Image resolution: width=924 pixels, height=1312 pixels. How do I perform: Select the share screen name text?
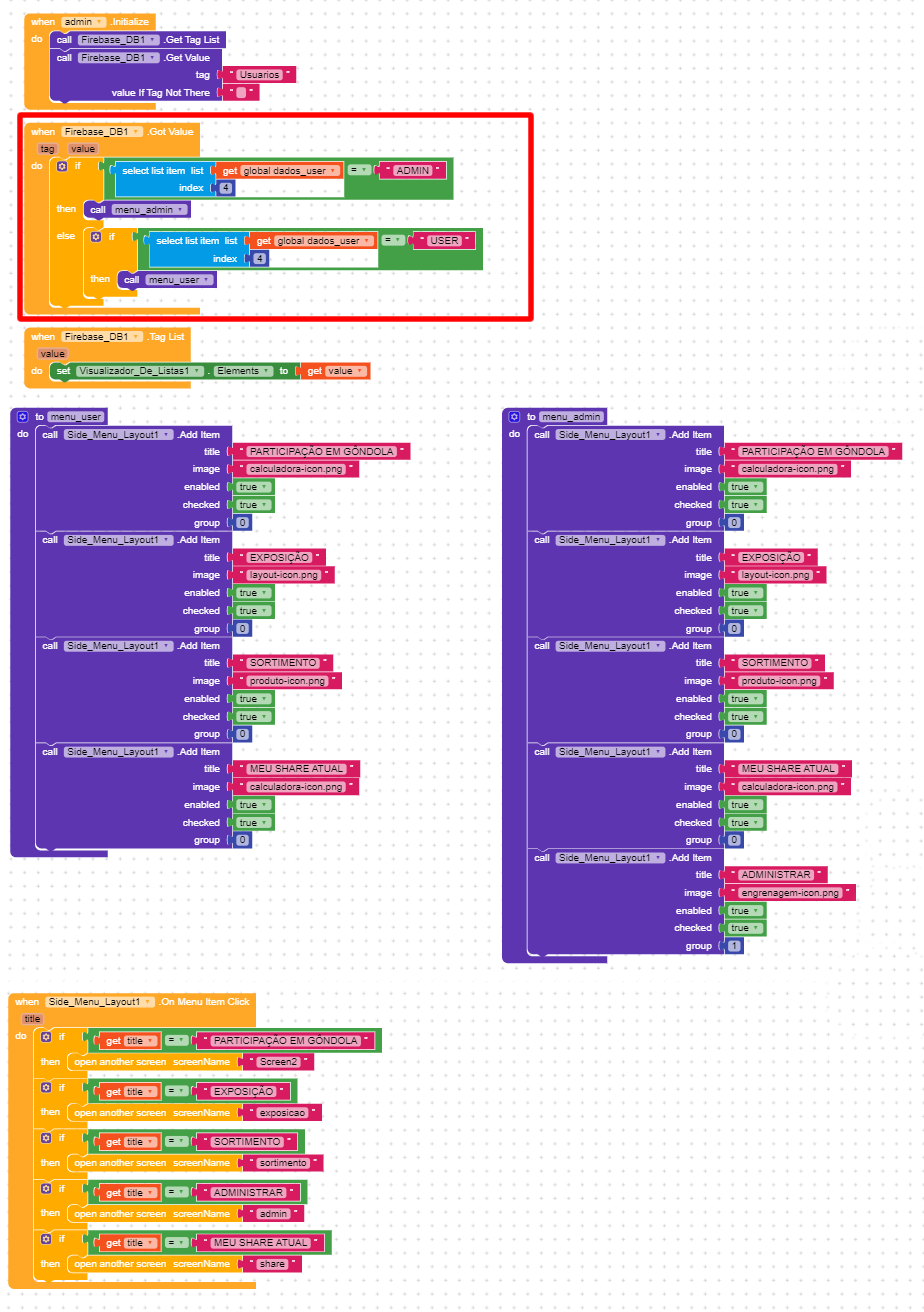[272, 1264]
